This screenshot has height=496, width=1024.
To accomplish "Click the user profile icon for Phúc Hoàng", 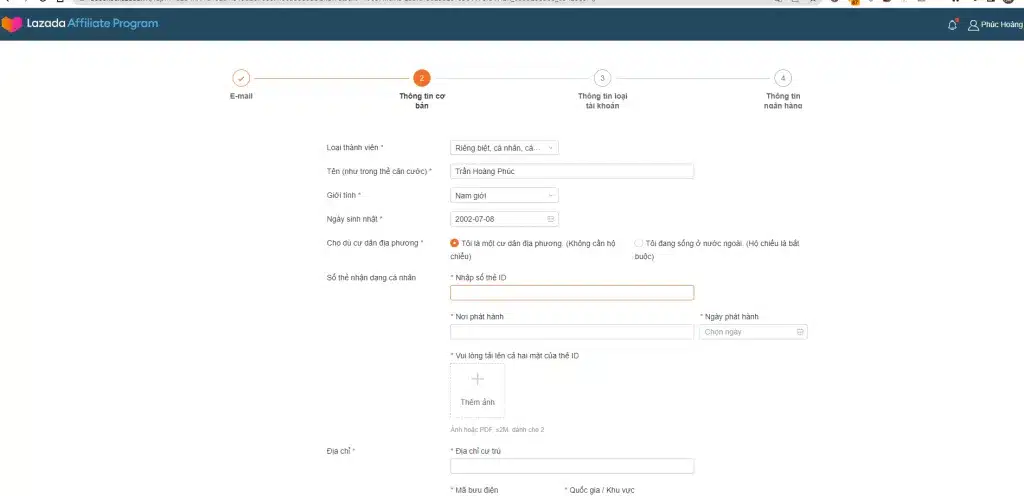I will 973,25.
